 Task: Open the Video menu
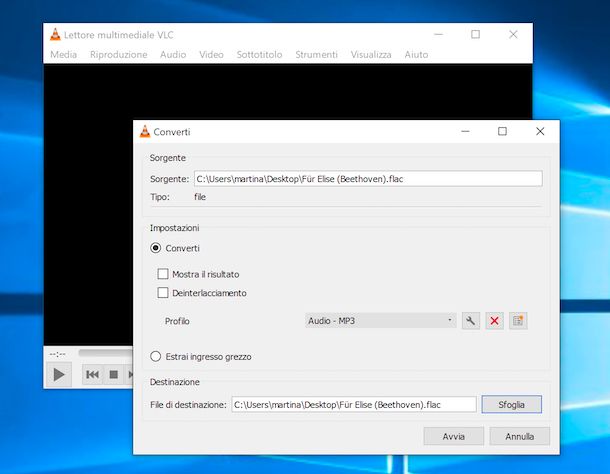(x=211, y=54)
